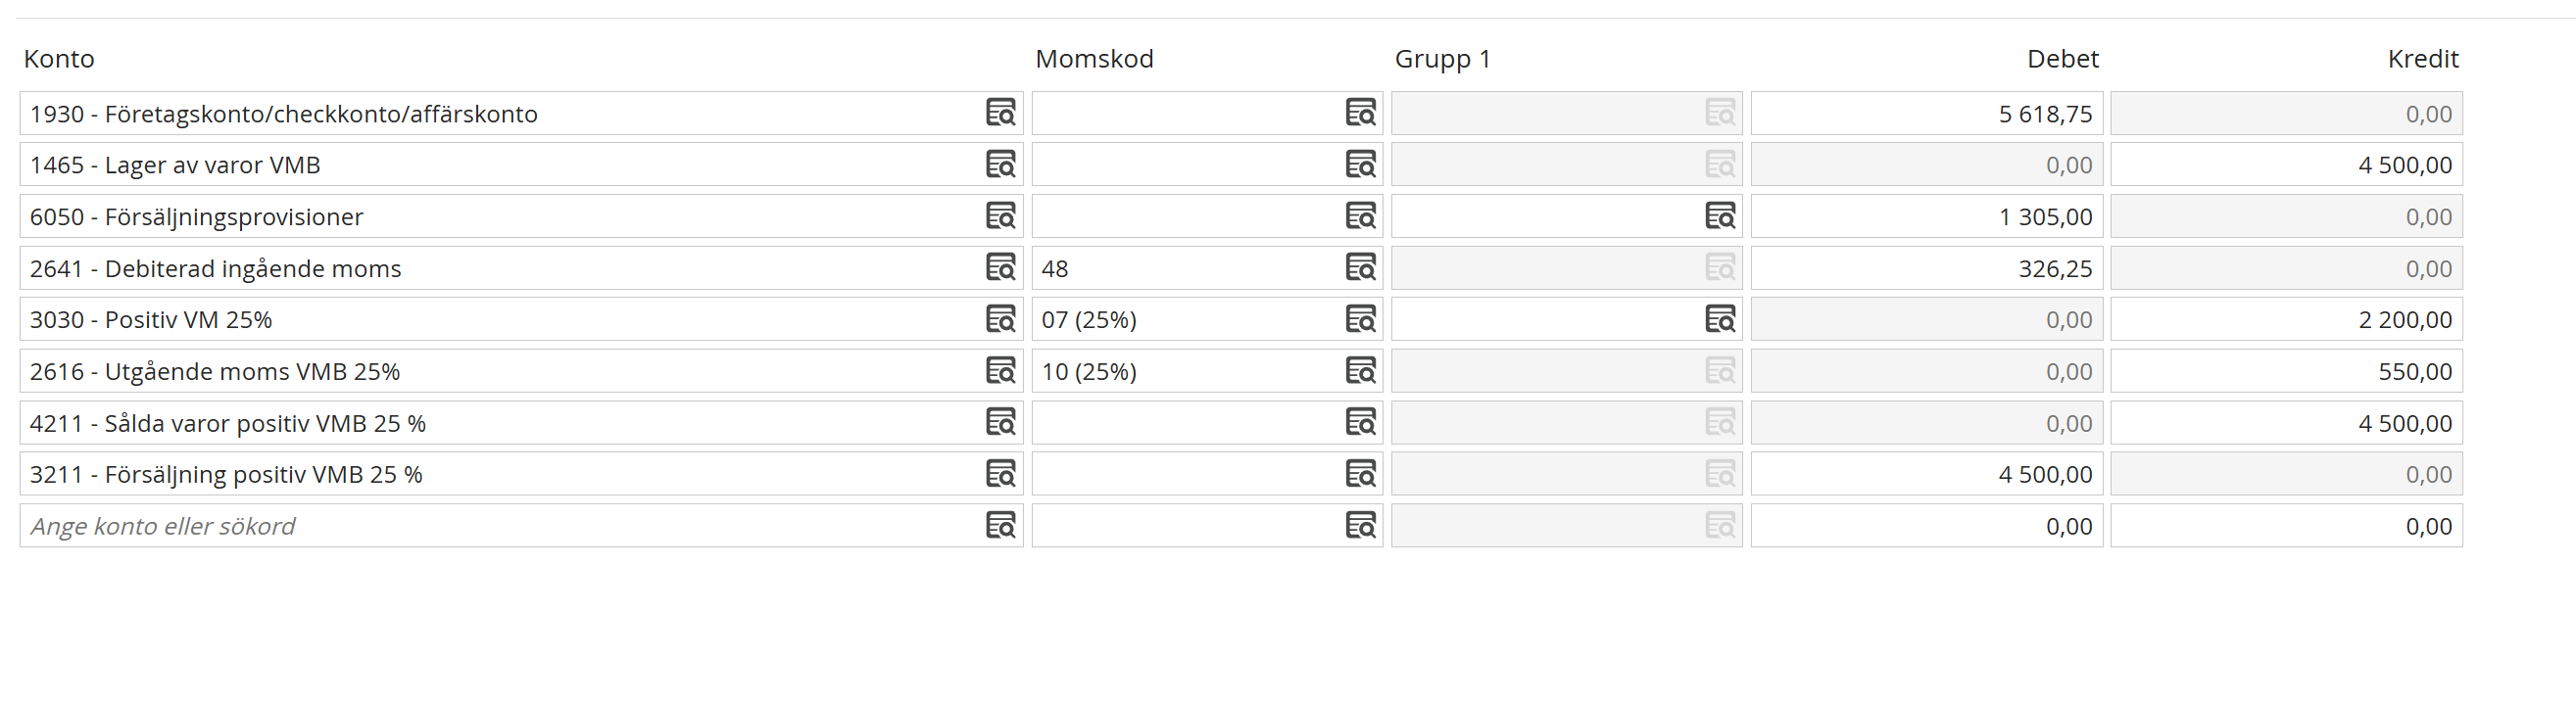2576x707 pixels.
Task: Open account search on the empty bottom row
Action: (1000, 526)
